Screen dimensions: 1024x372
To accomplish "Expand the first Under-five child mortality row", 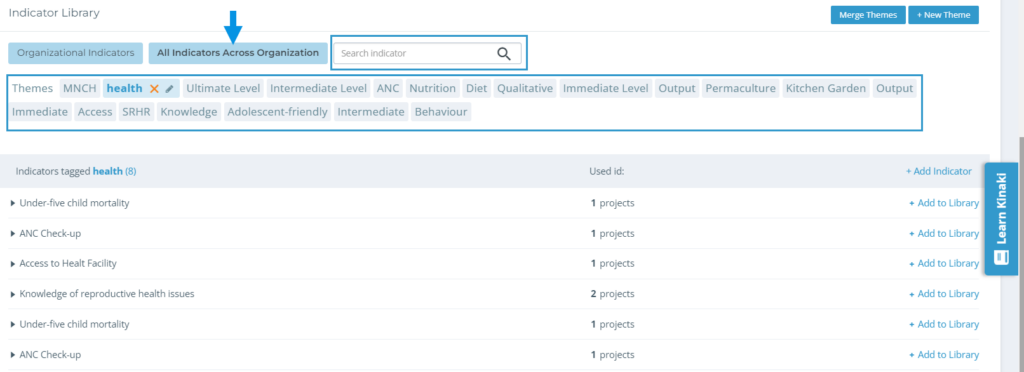I will (13, 203).
